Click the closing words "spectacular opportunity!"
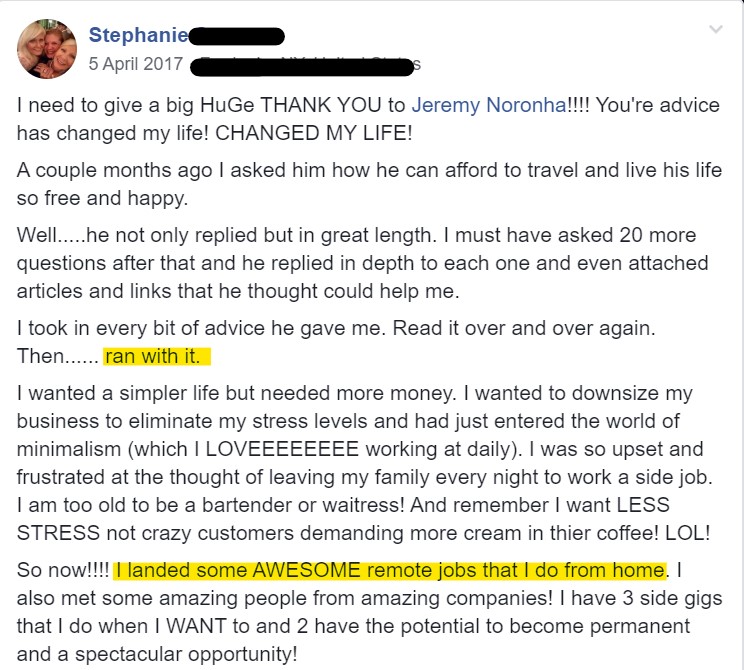 coord(186,654)
